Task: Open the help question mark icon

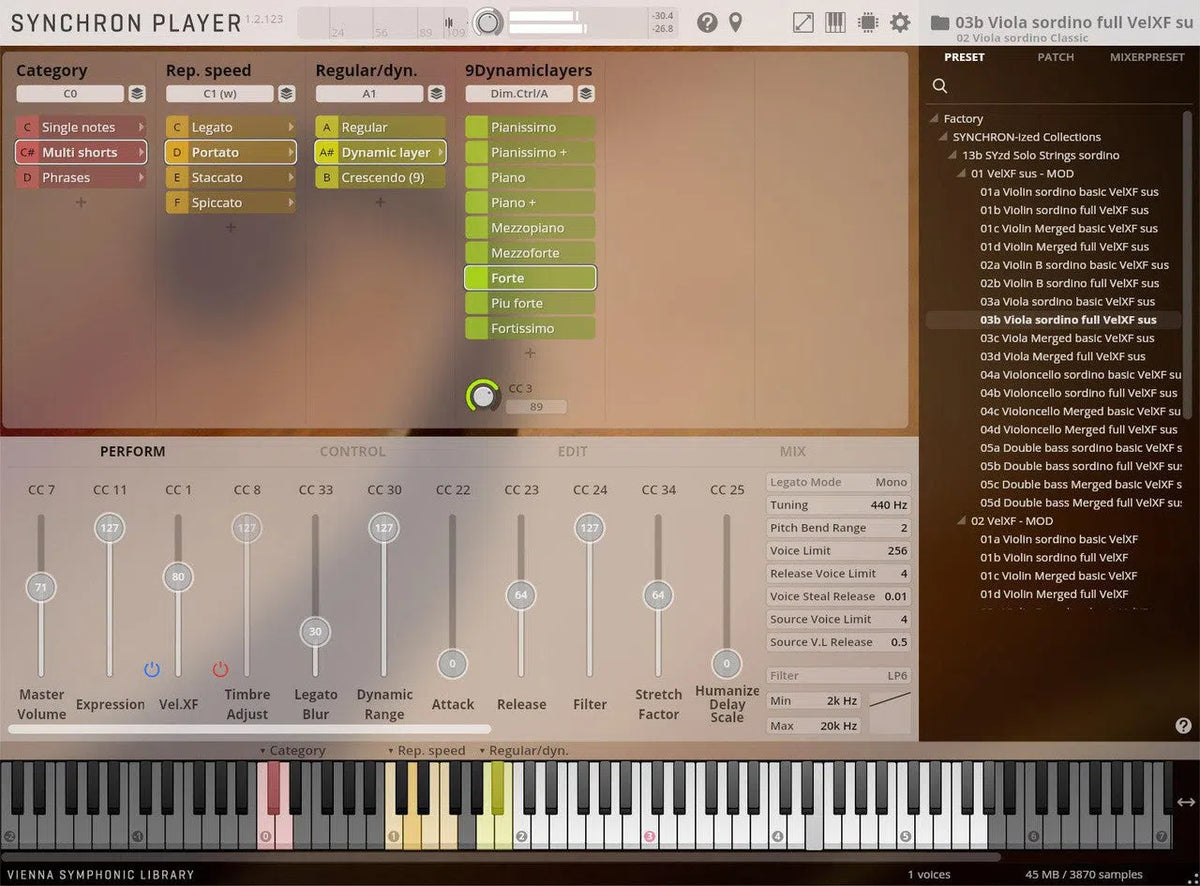Action: tap(707, 22)
